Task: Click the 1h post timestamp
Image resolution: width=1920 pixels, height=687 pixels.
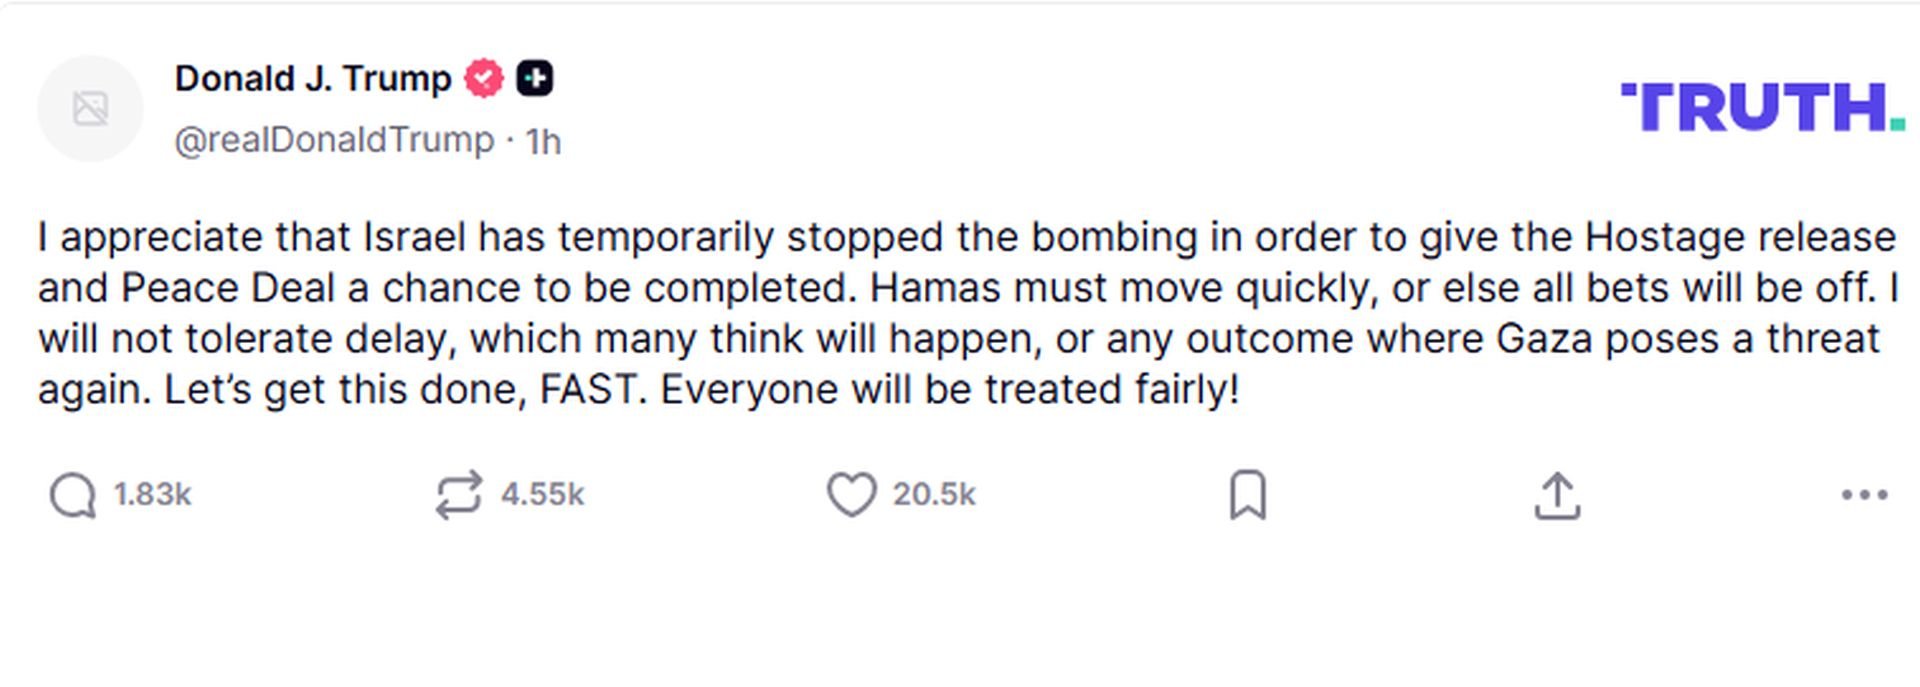Action: (543, 142)
